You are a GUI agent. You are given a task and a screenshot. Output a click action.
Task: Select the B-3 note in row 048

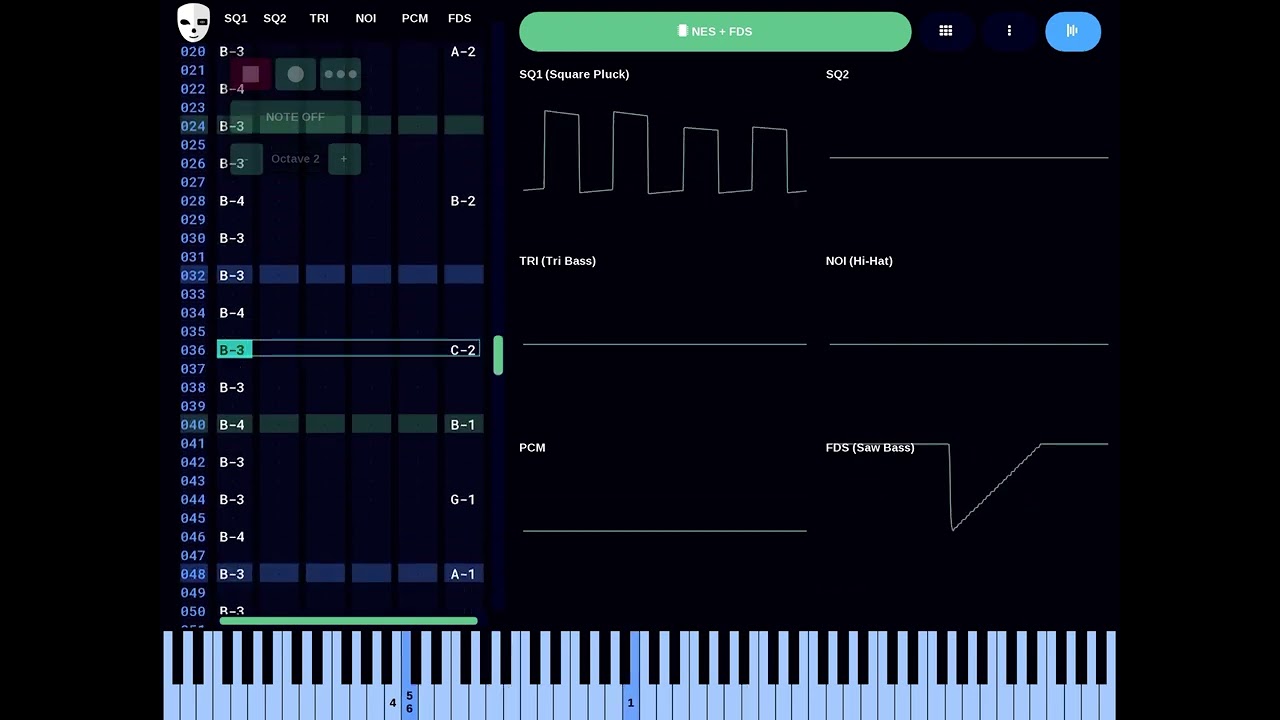[x=232, y=574]
